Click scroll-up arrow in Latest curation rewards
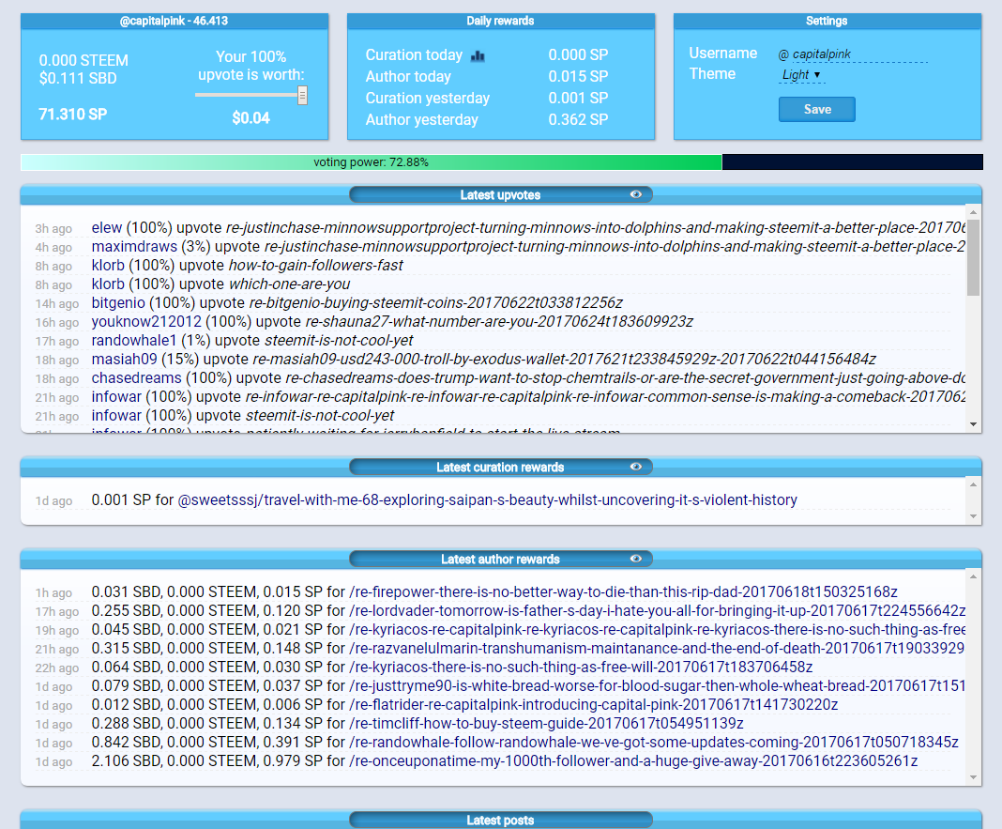Viewport: 1002px width, 829px height. pyautogui.click(x=973, y=484)
